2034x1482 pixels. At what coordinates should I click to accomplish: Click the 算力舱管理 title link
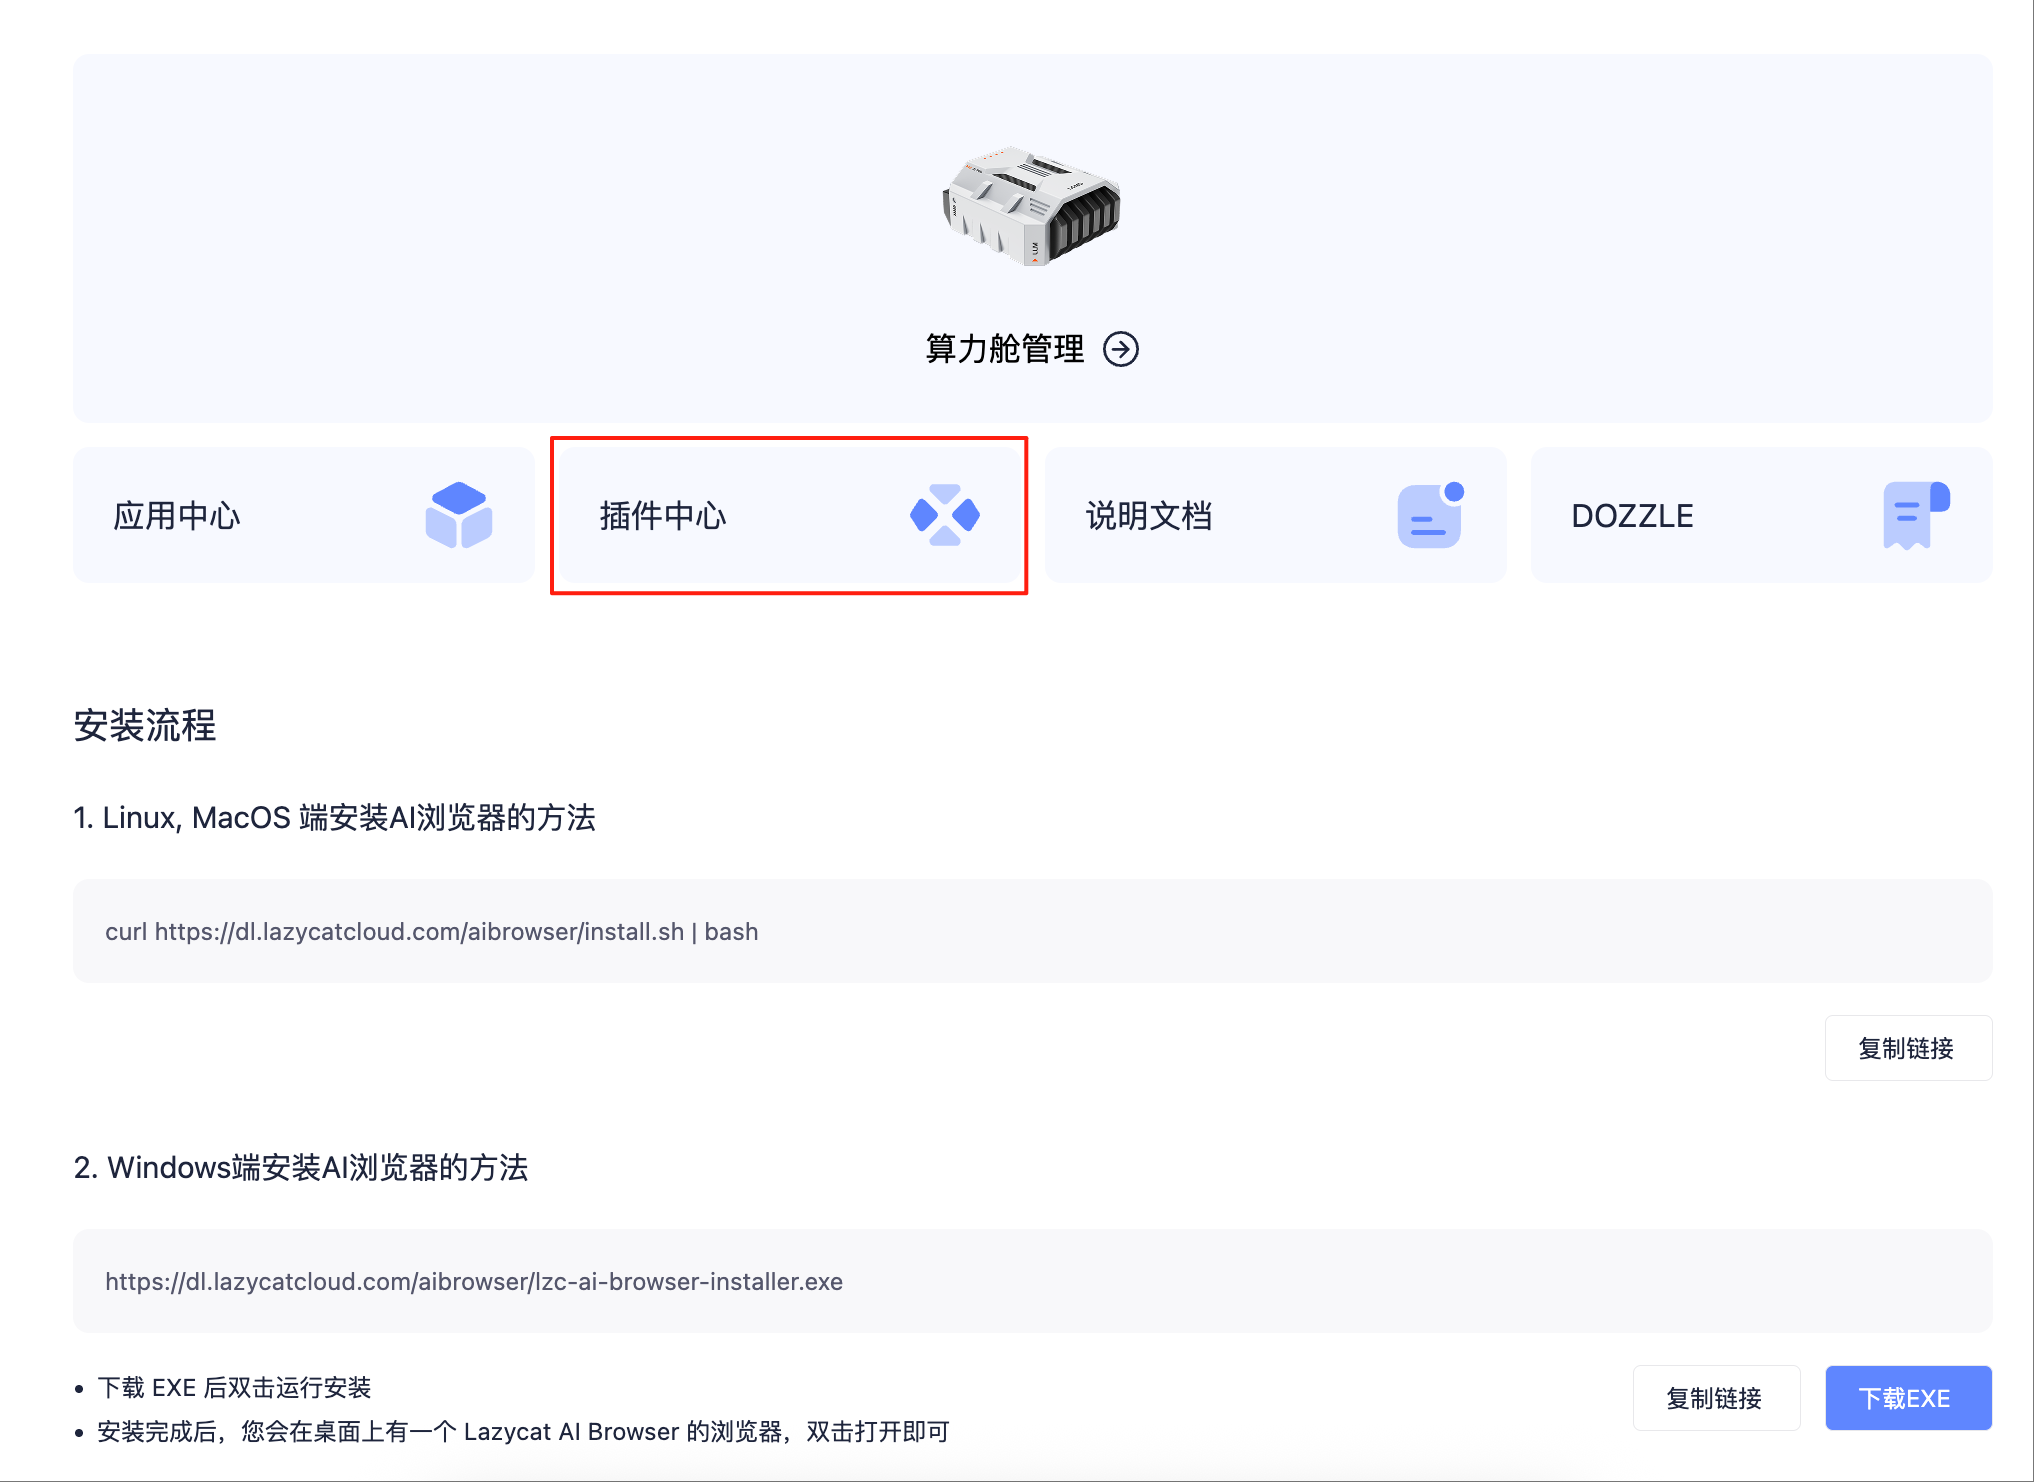pos(1004,349)
